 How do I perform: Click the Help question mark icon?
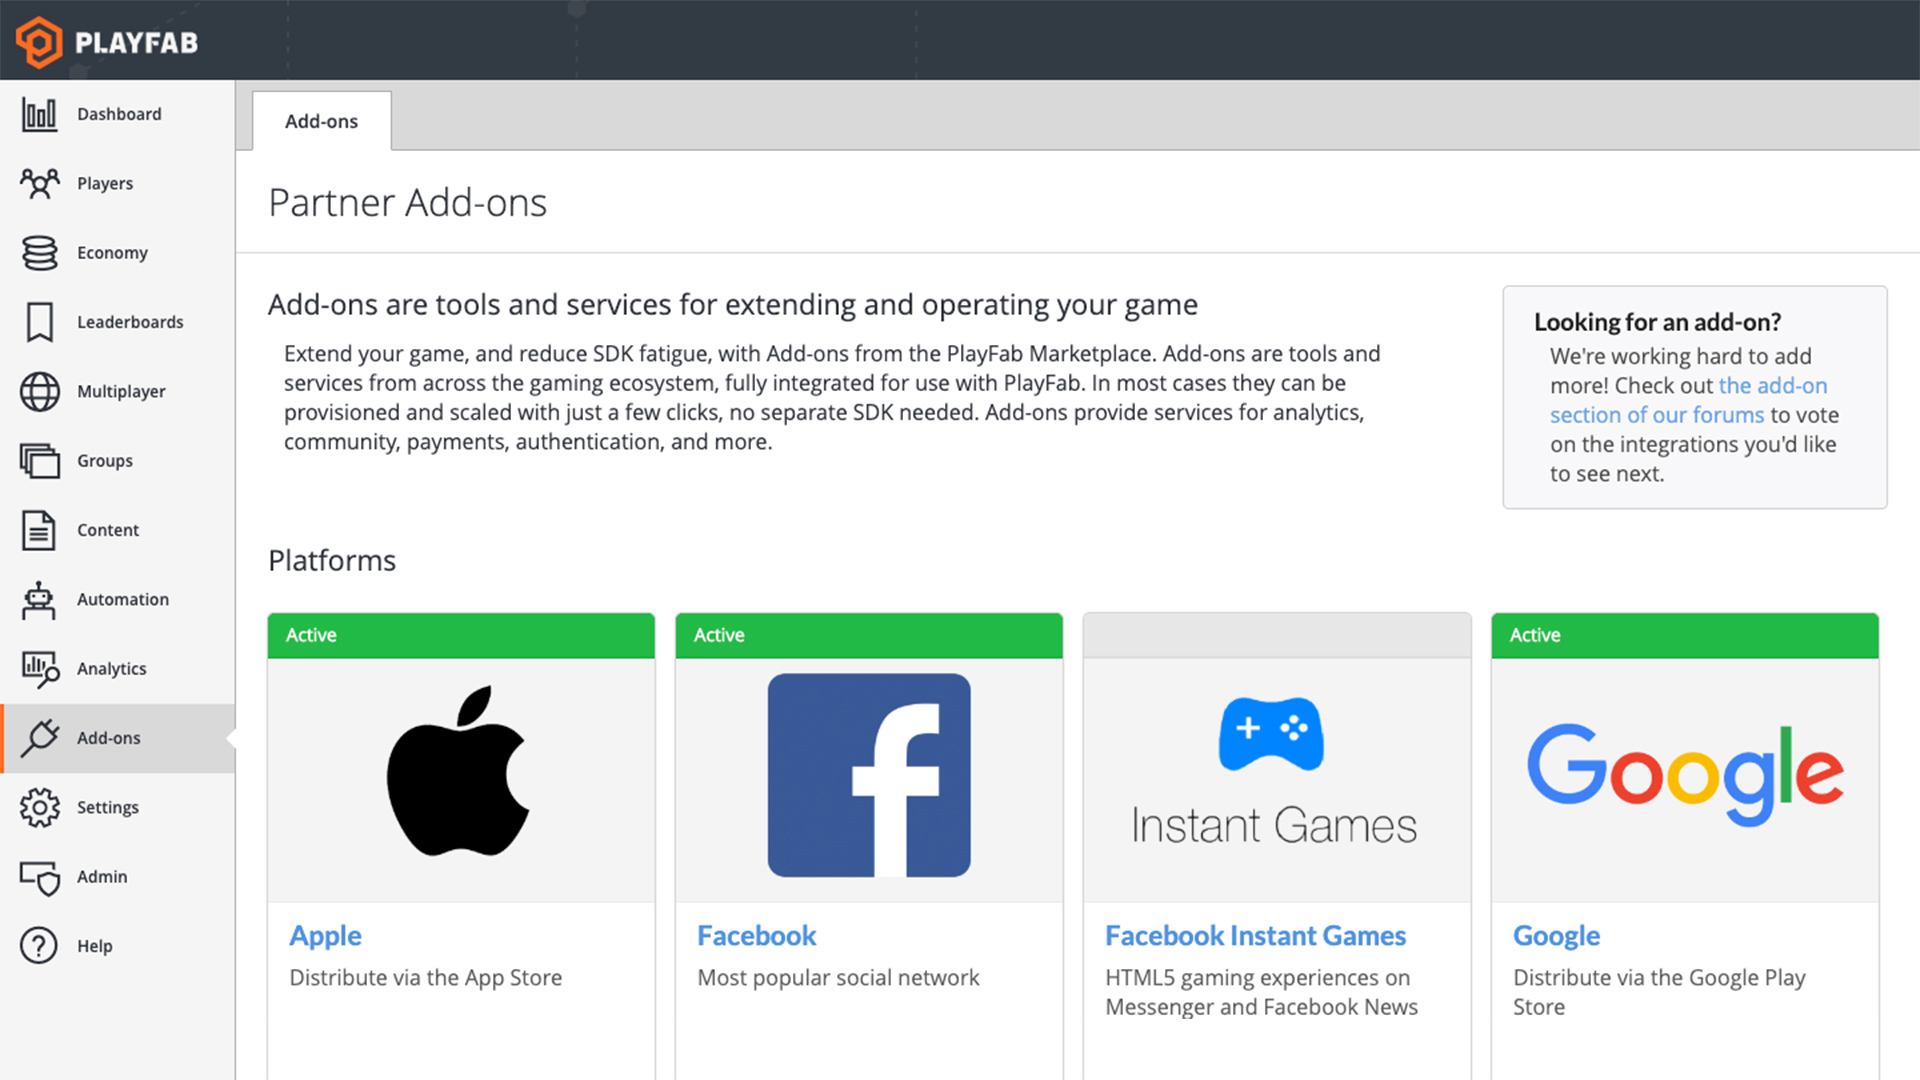click(39, 946)
